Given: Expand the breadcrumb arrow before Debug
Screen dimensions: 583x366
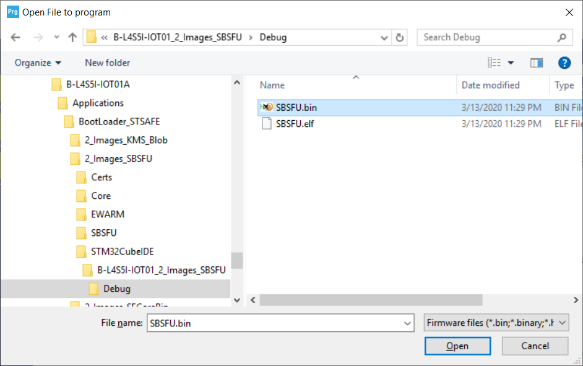Looking at the screenshot, I should [x=251, y=38].
